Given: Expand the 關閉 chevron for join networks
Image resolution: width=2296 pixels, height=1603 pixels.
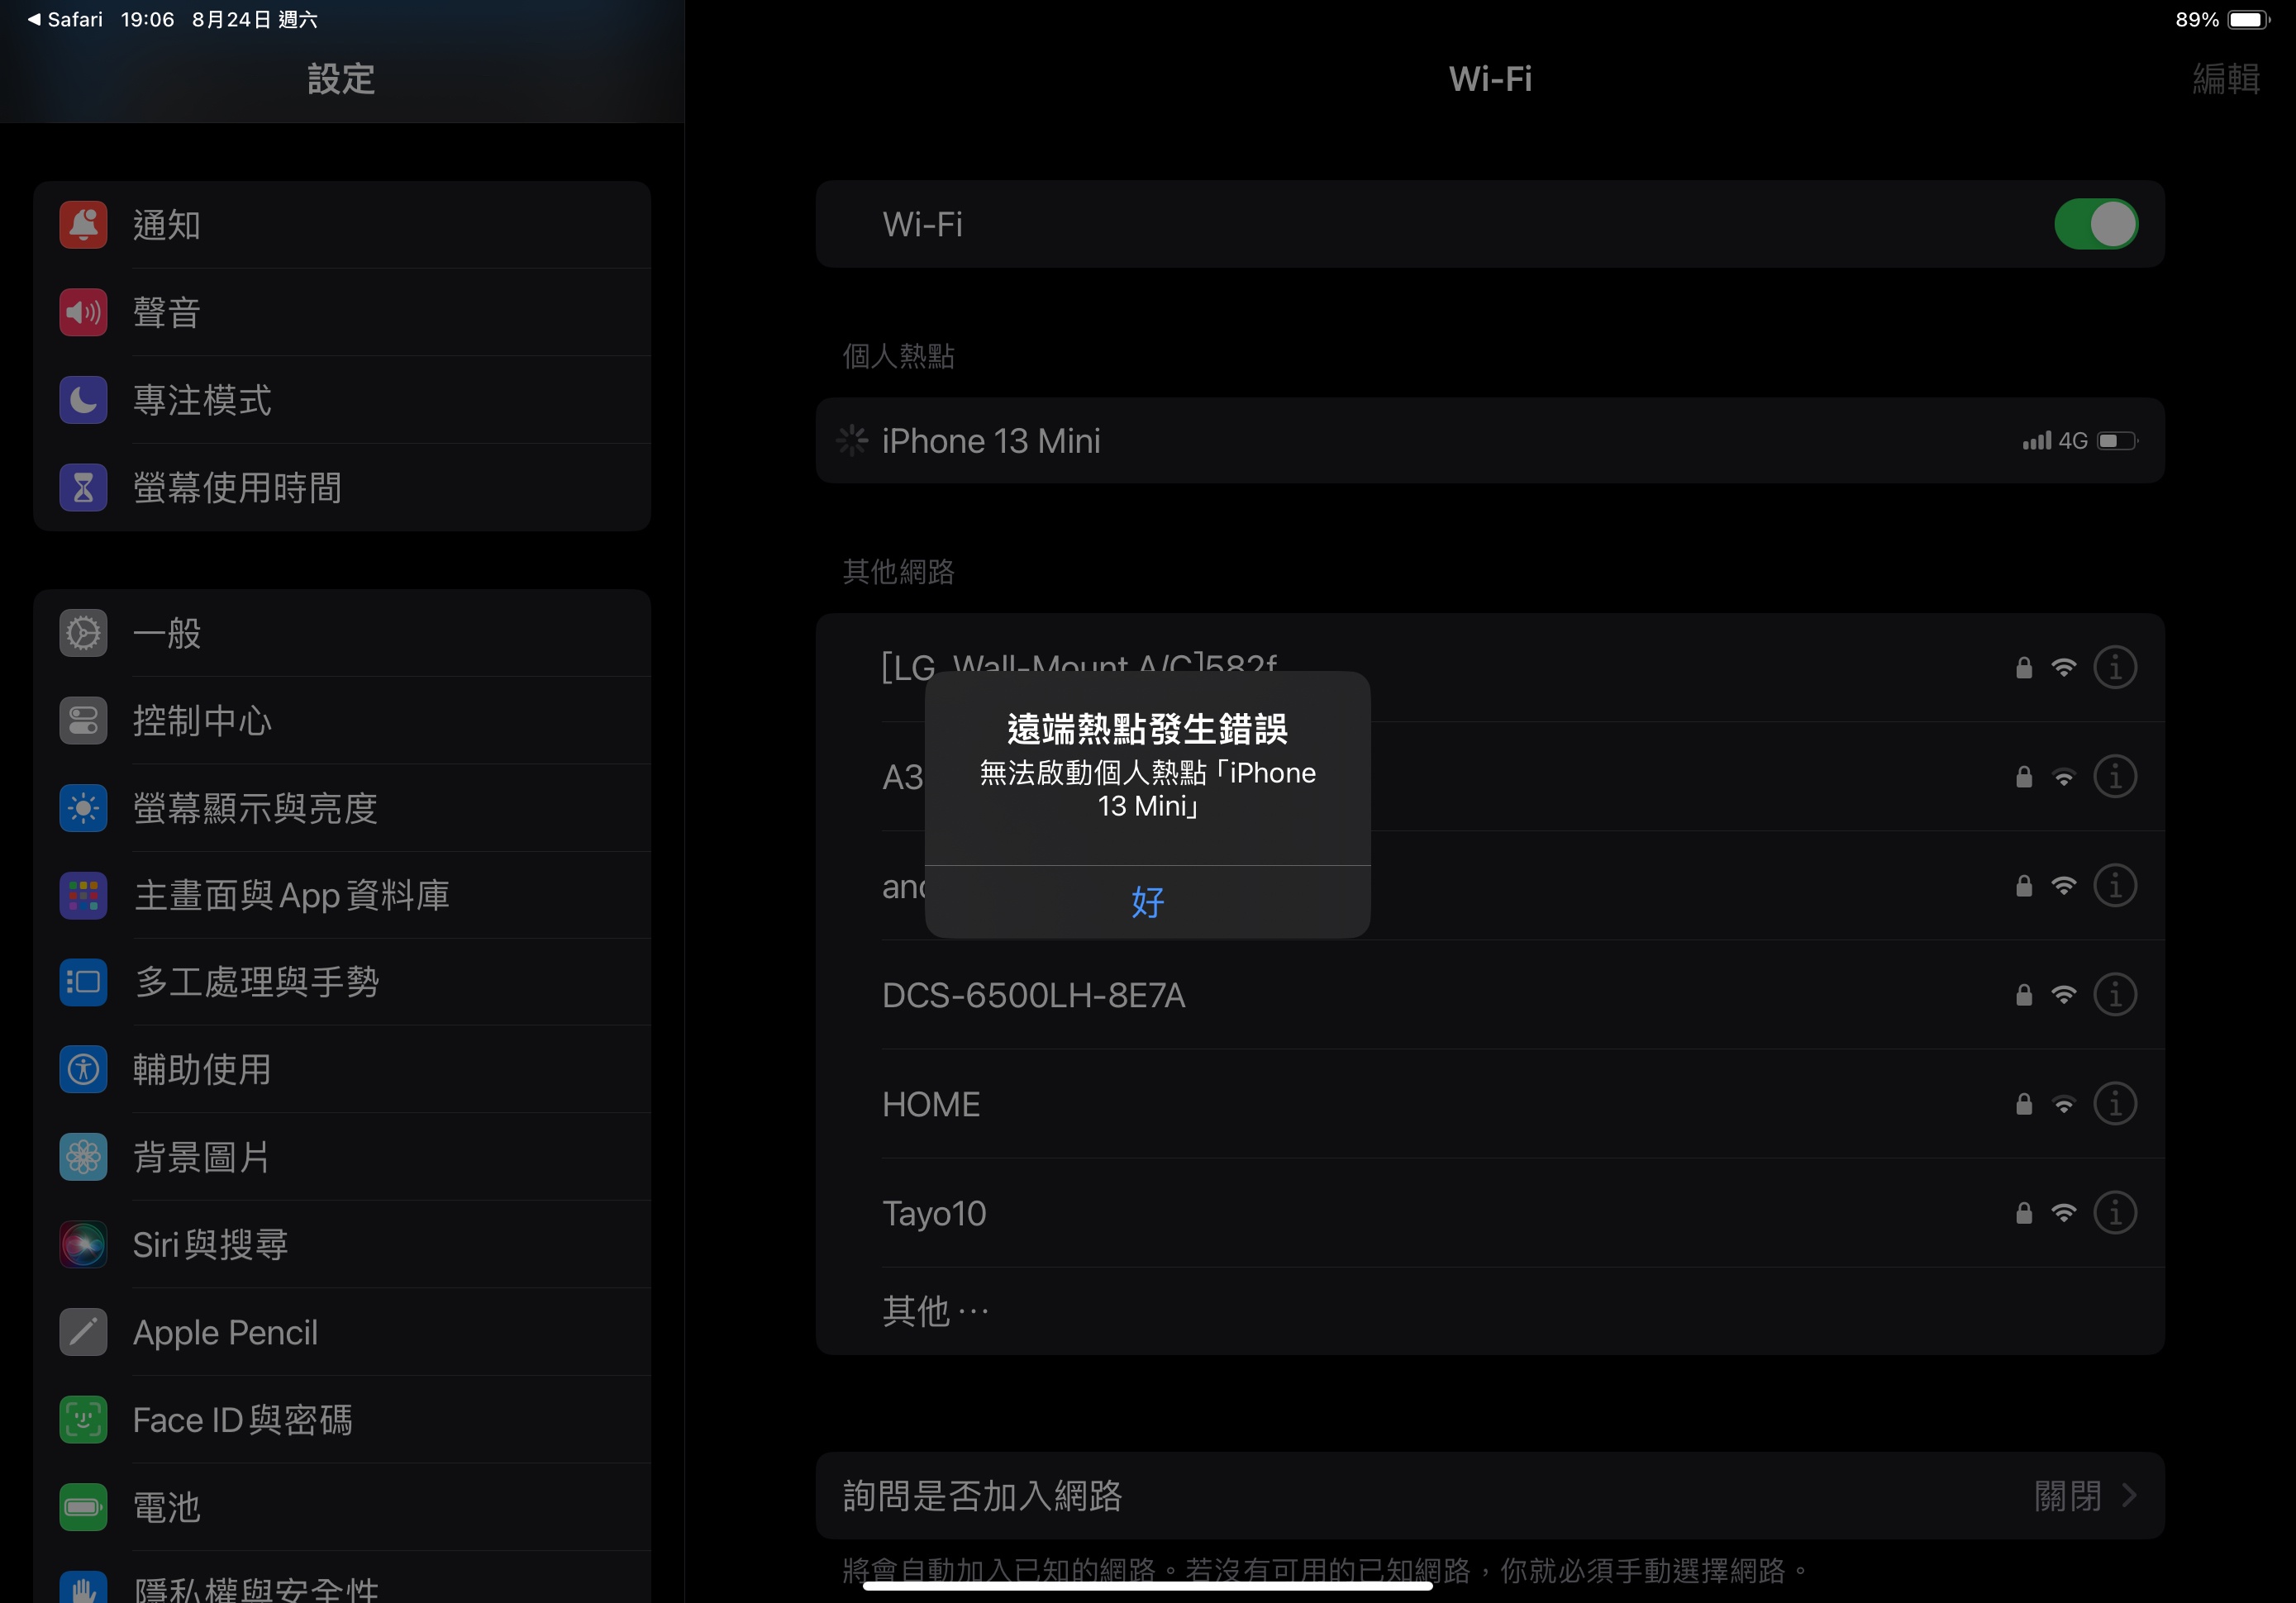Looking at the screenshot, I should [2129, 1496].
